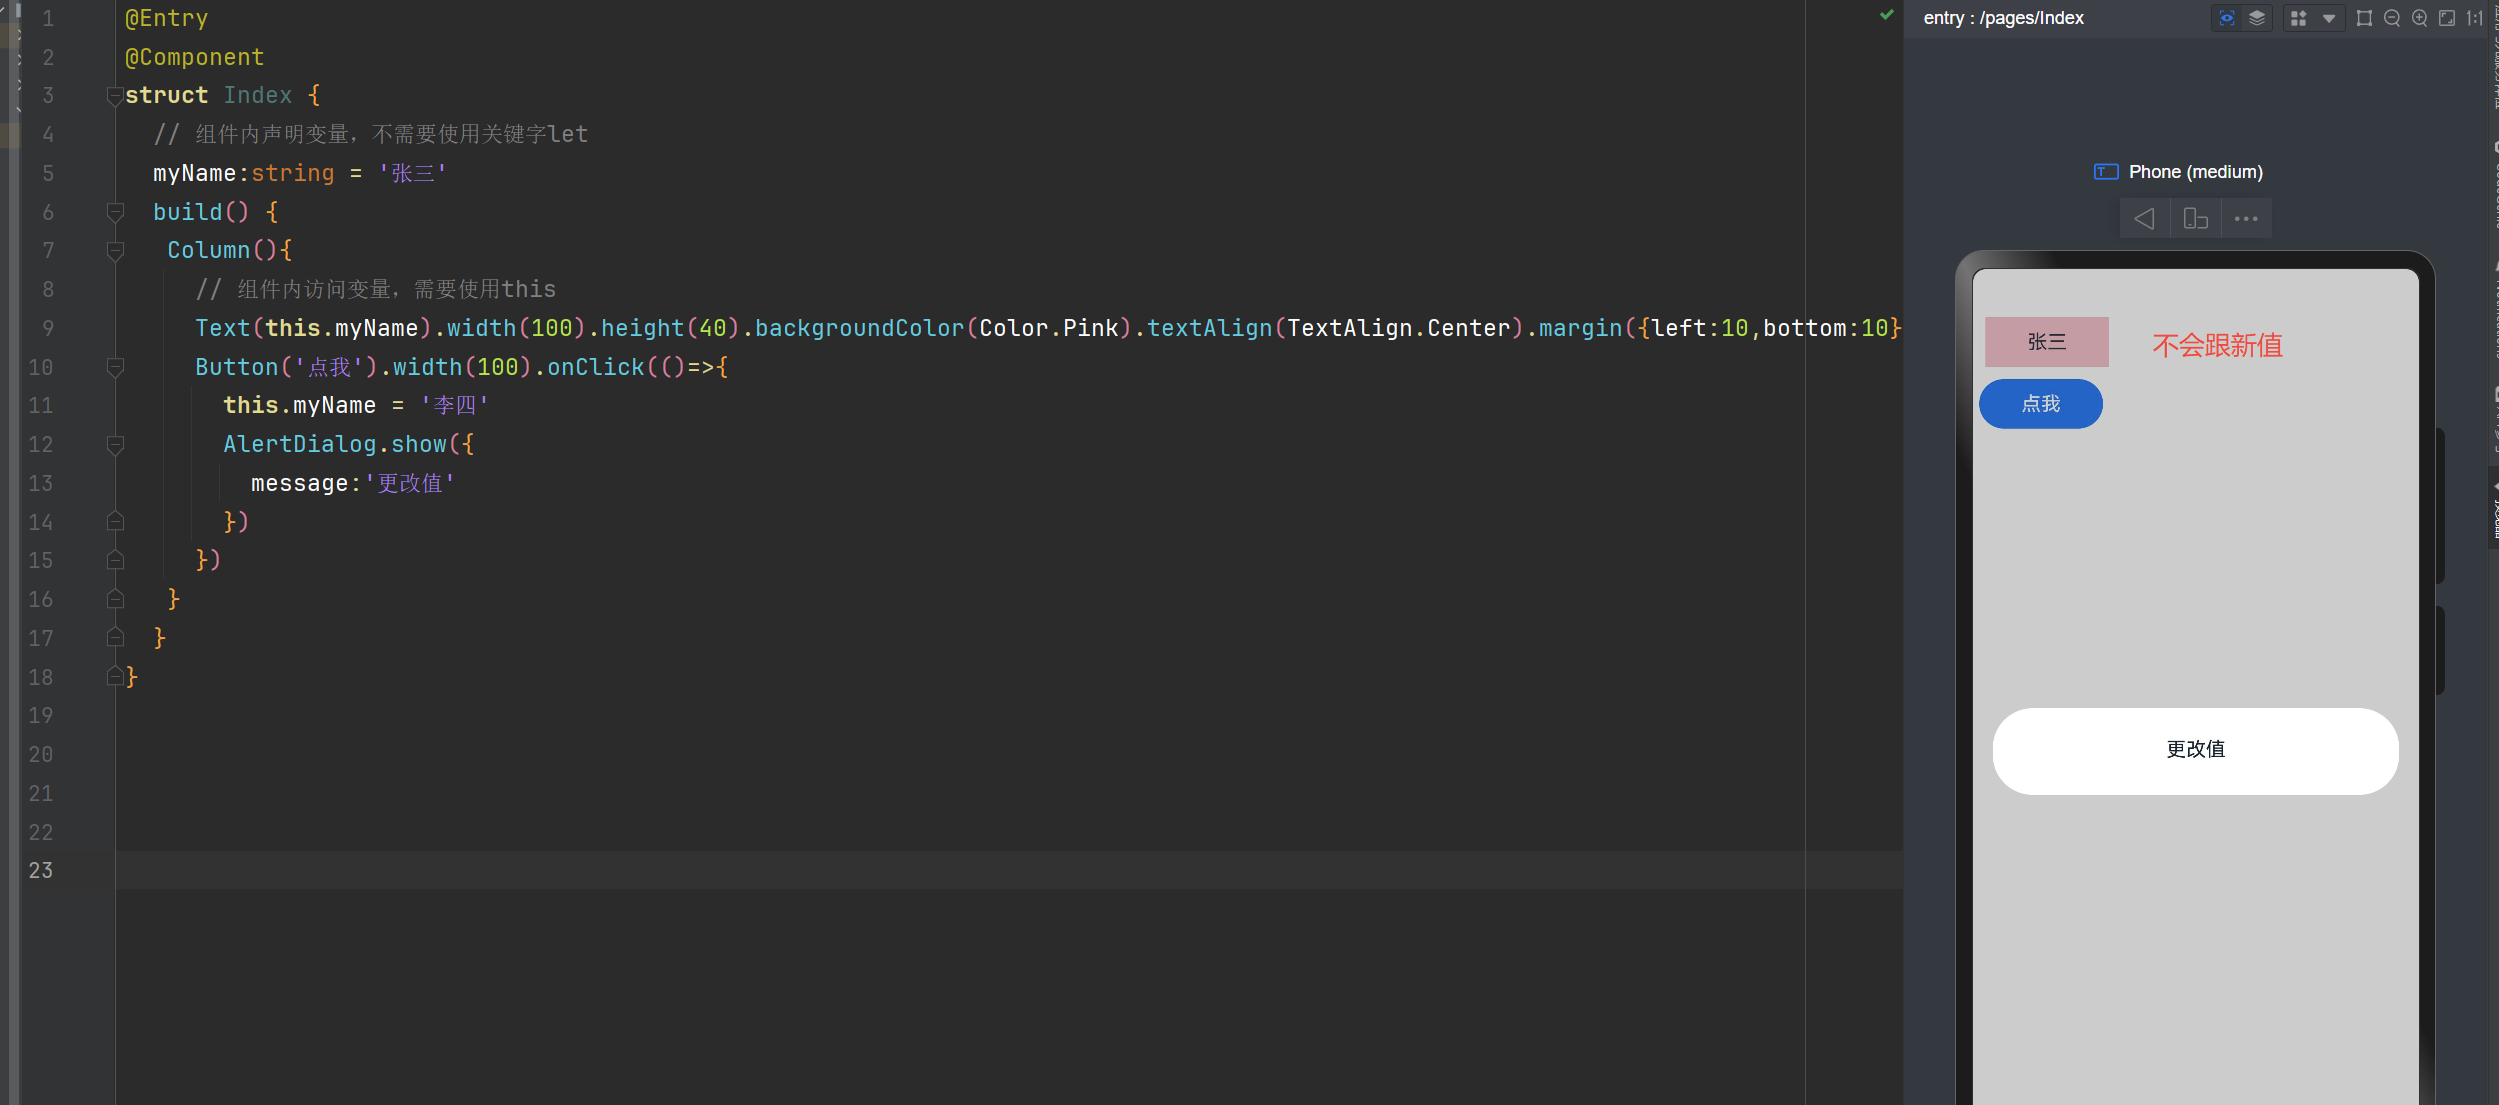The width and height of the screenshot is (2499, 1105).
Task: Open the component layers view icon
Action: [x=2257, y=18]
